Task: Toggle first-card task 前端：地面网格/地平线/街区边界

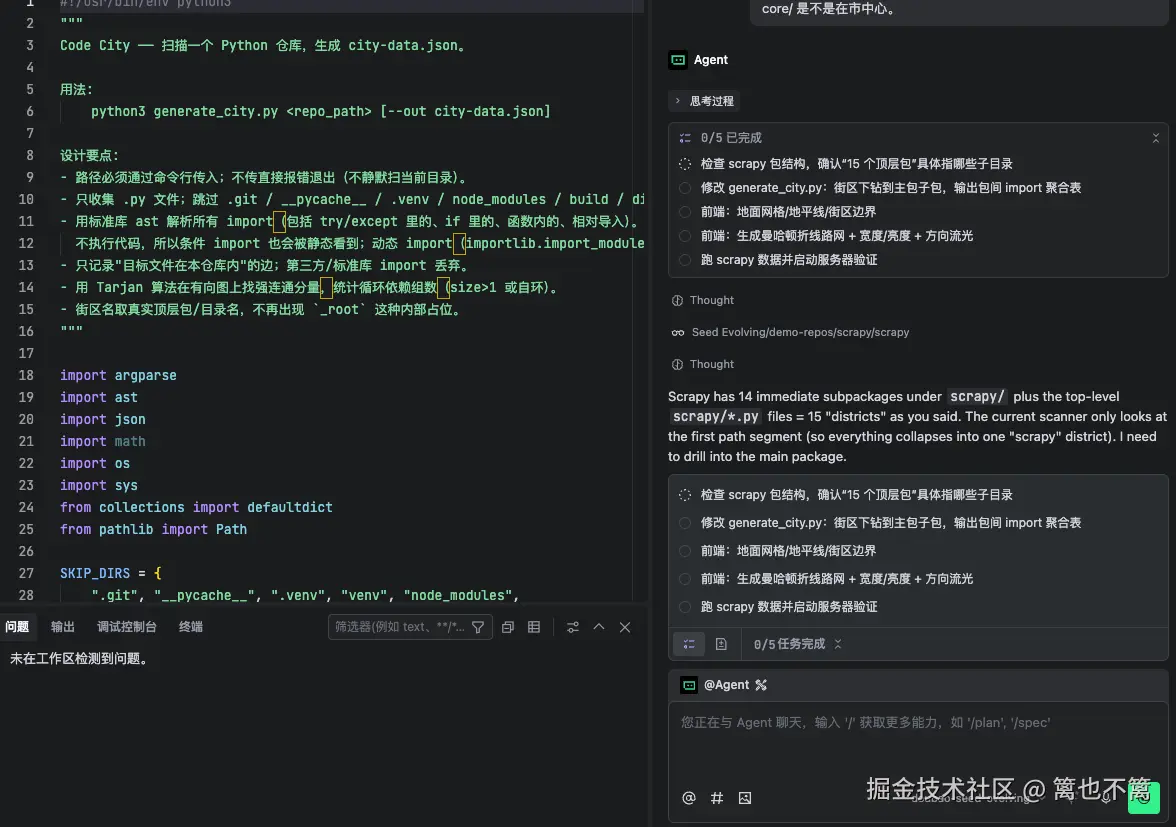Action: click(685, 212)
